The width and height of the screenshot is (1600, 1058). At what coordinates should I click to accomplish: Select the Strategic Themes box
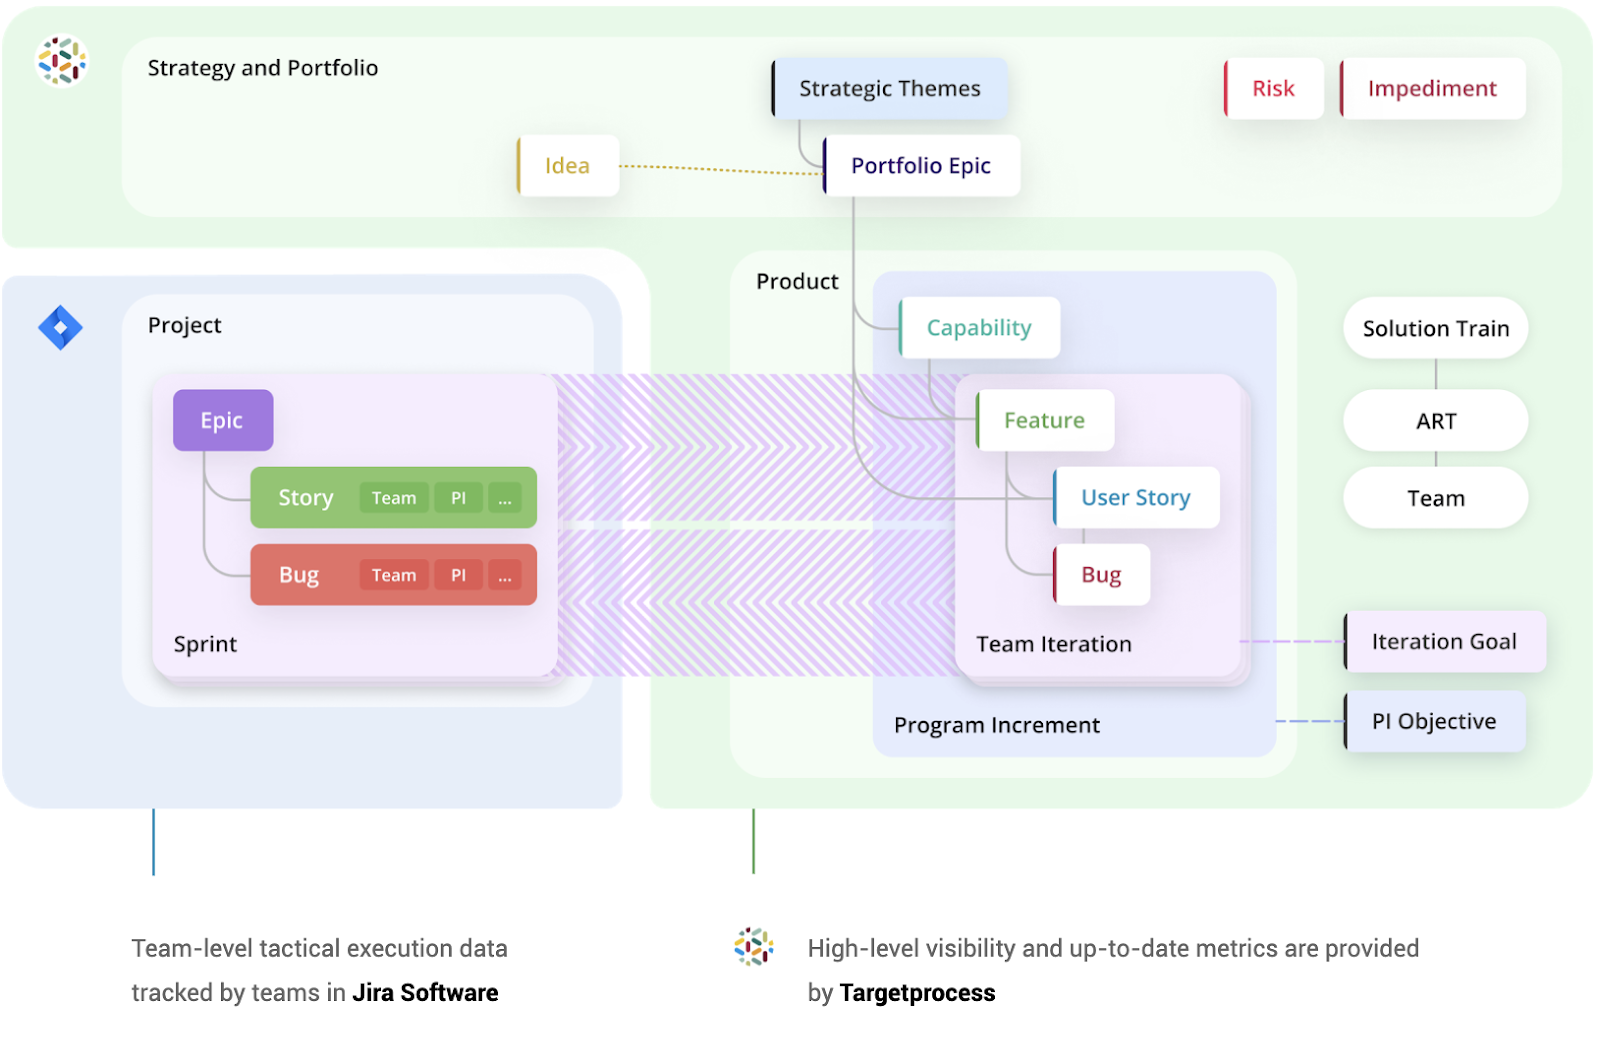point(889,89)
